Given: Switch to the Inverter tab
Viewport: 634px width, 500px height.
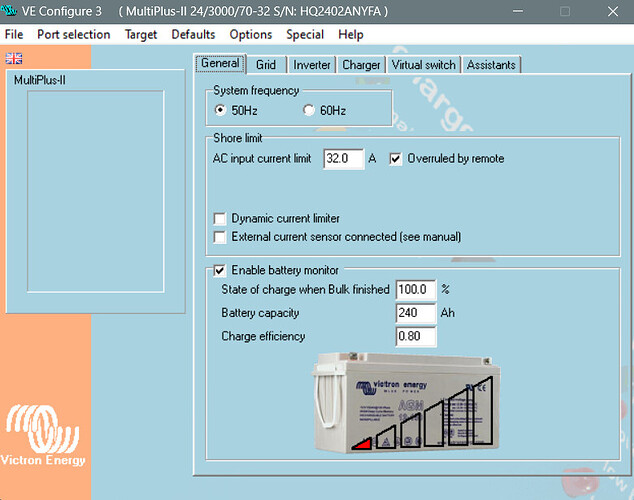Looking at the screenshot, I should (312, 65).
